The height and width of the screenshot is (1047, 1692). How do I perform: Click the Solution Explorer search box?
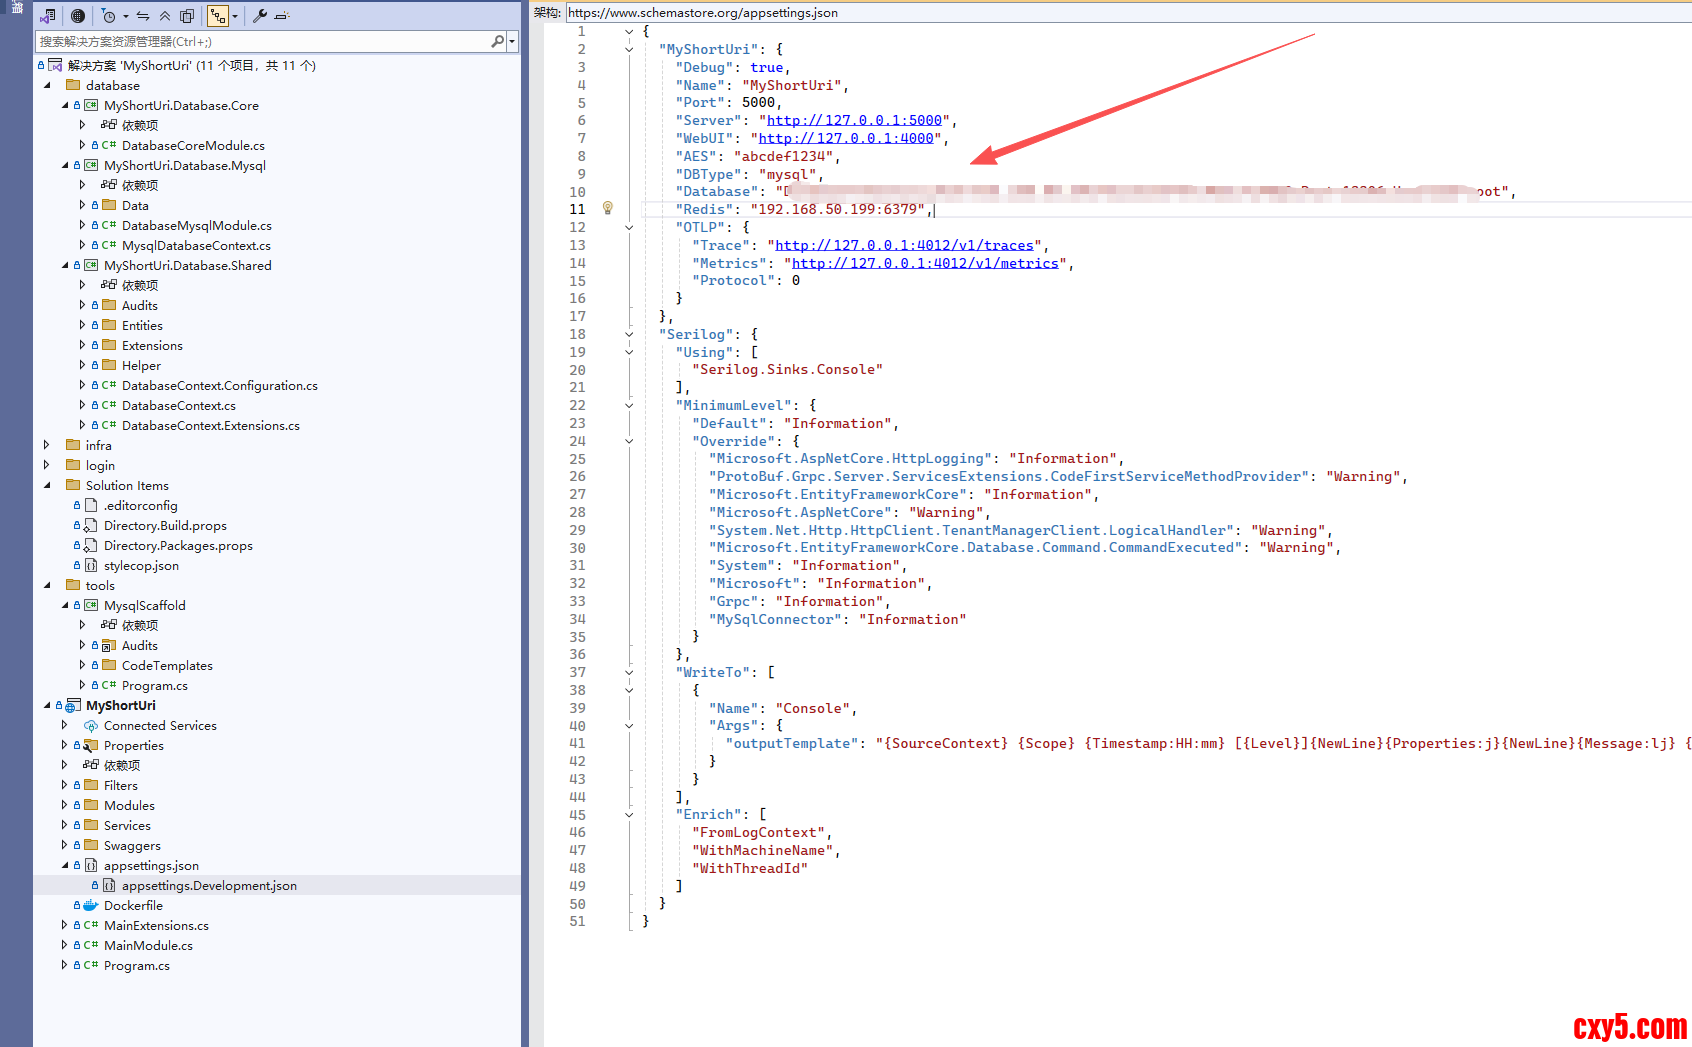pos(262,41)
